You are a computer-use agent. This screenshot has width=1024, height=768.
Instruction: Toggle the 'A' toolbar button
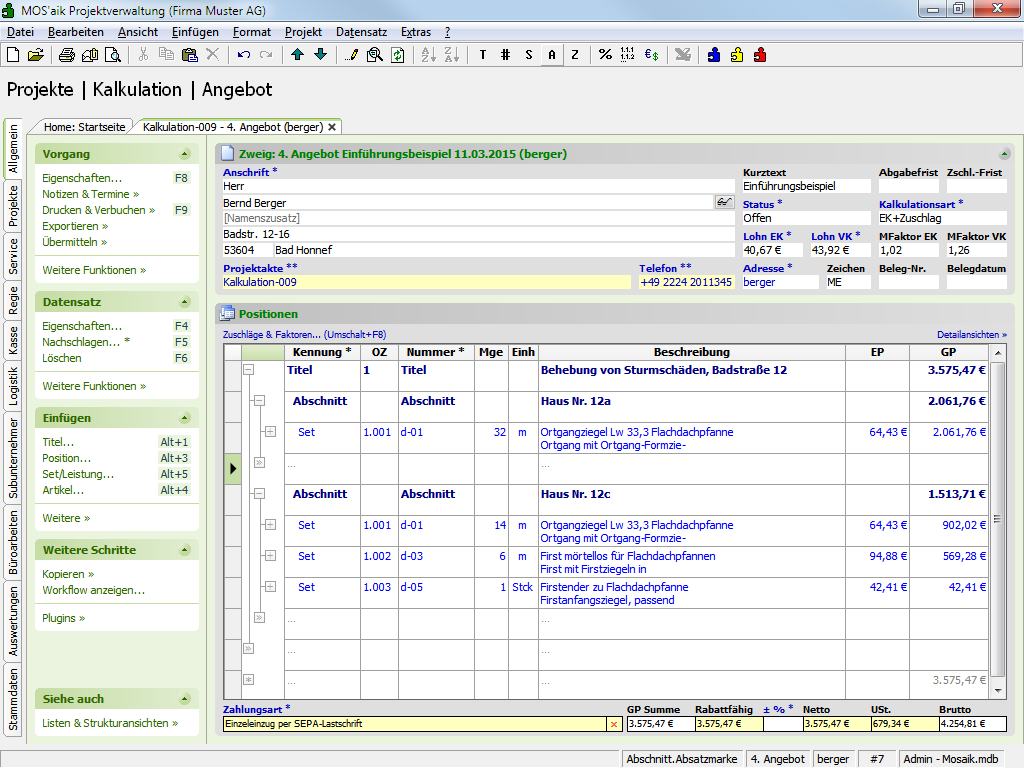(x=551, y=55)
